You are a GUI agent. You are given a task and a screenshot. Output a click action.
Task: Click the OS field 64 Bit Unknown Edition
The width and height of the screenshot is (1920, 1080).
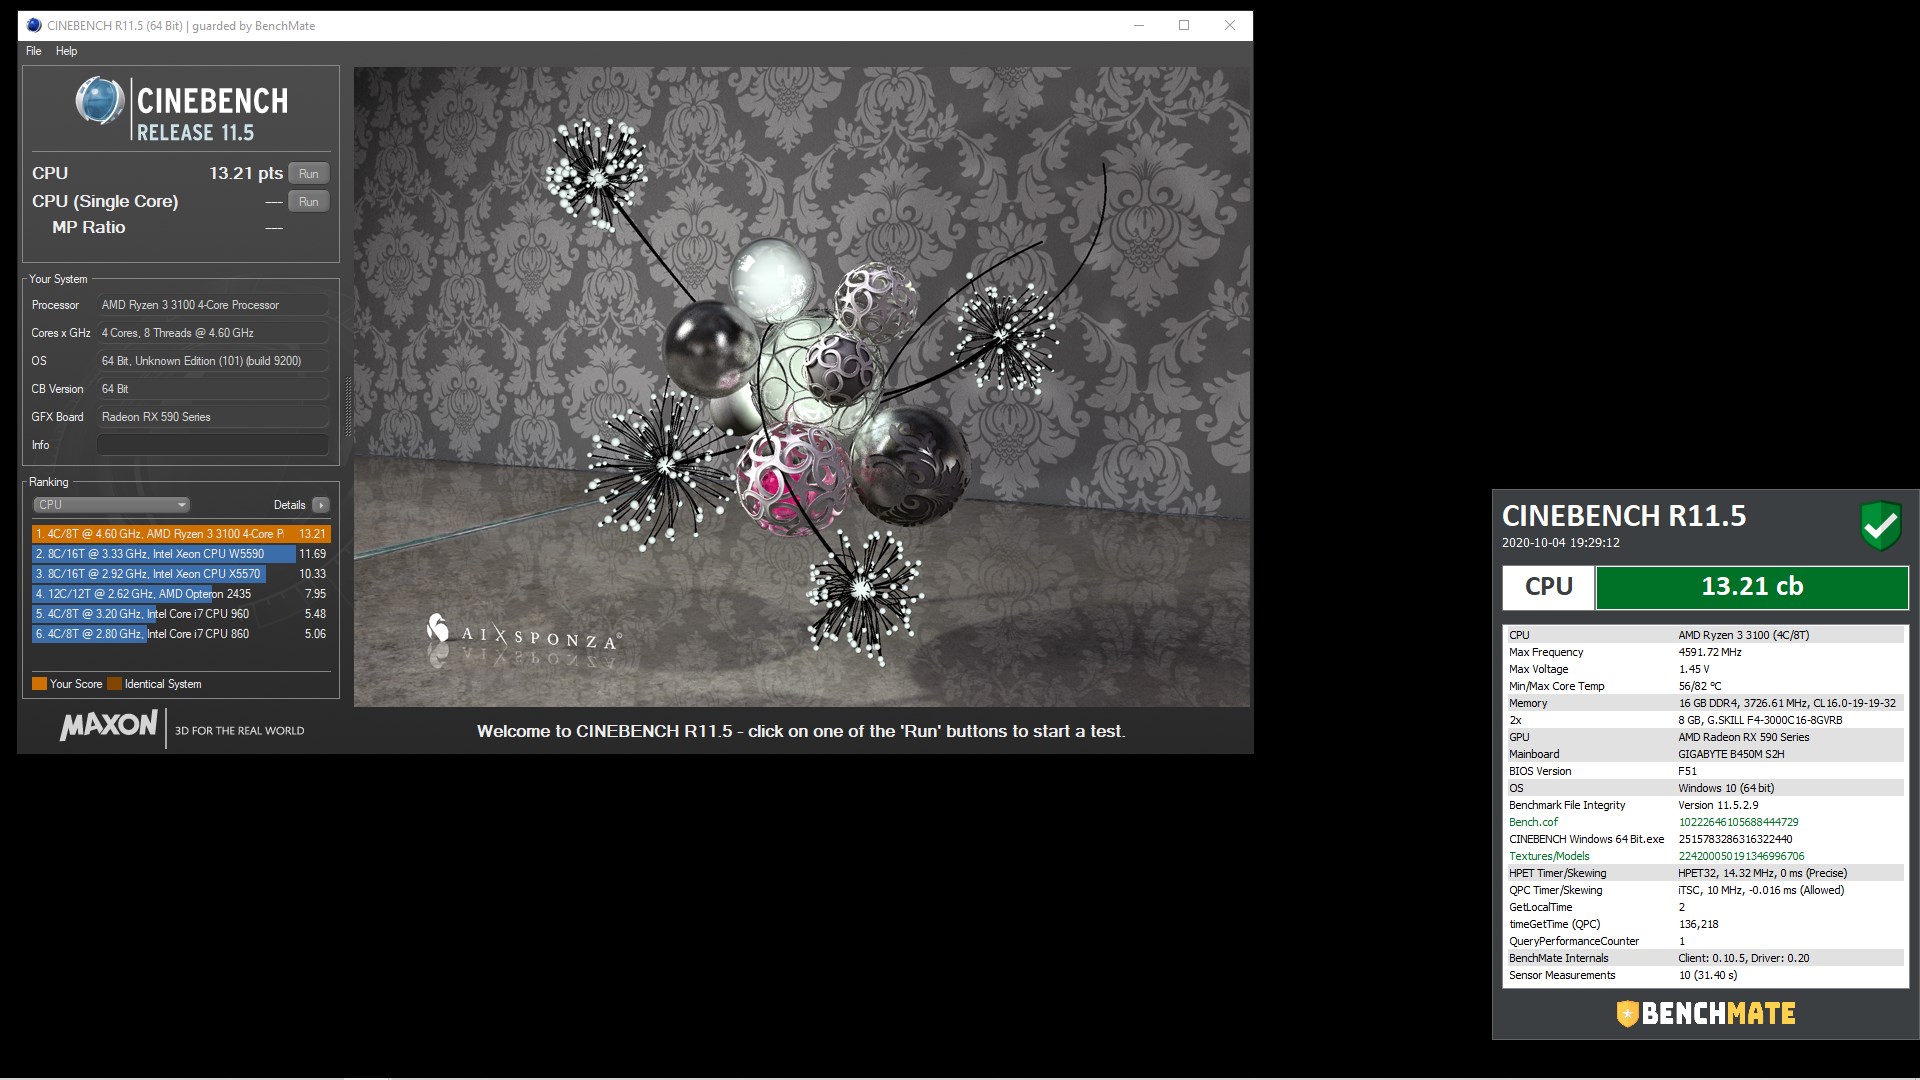coord(212,361)
